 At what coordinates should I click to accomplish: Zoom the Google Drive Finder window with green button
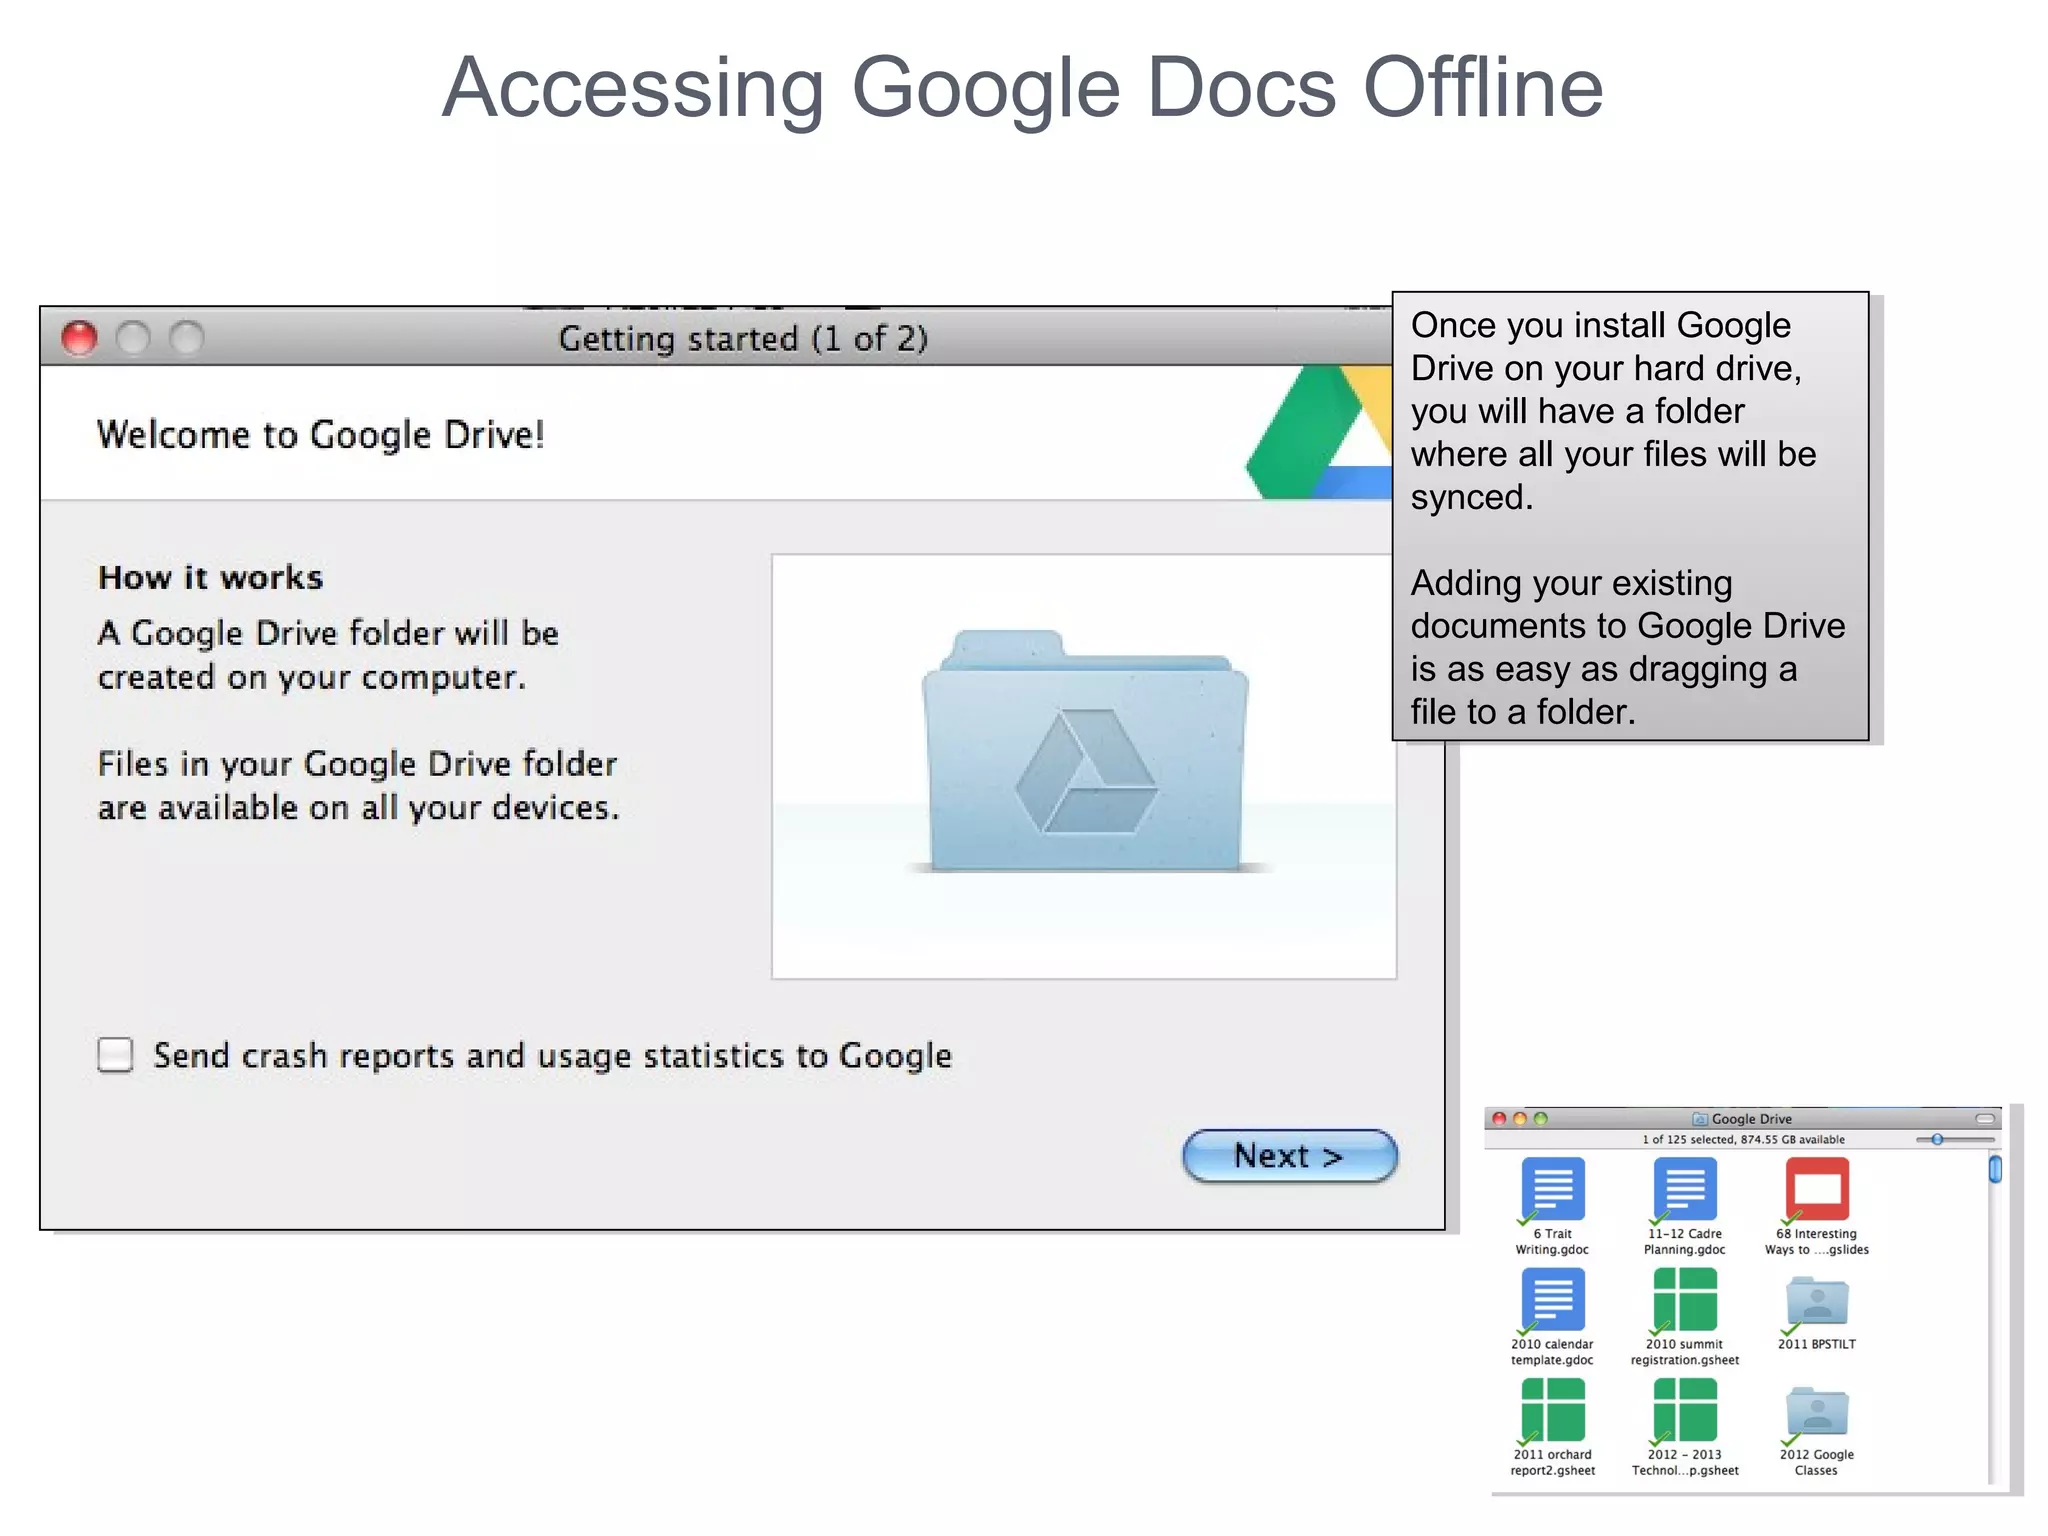(x=1541, y=1119)
